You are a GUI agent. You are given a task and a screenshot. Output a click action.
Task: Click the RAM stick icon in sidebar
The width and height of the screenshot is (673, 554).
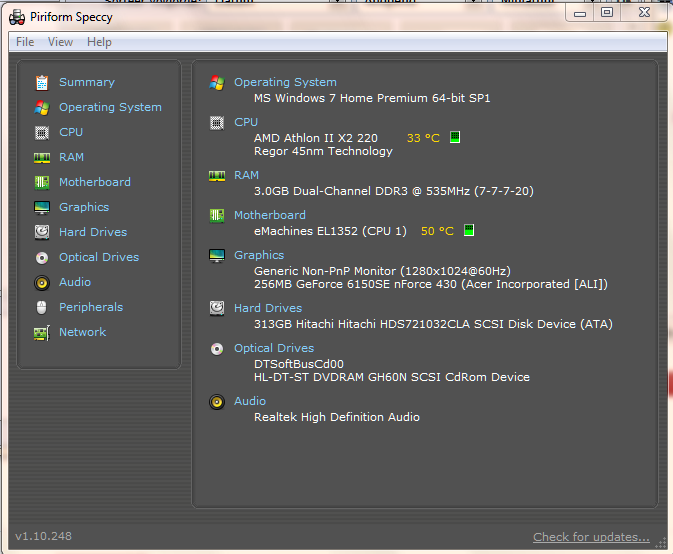tap(42, 157)
